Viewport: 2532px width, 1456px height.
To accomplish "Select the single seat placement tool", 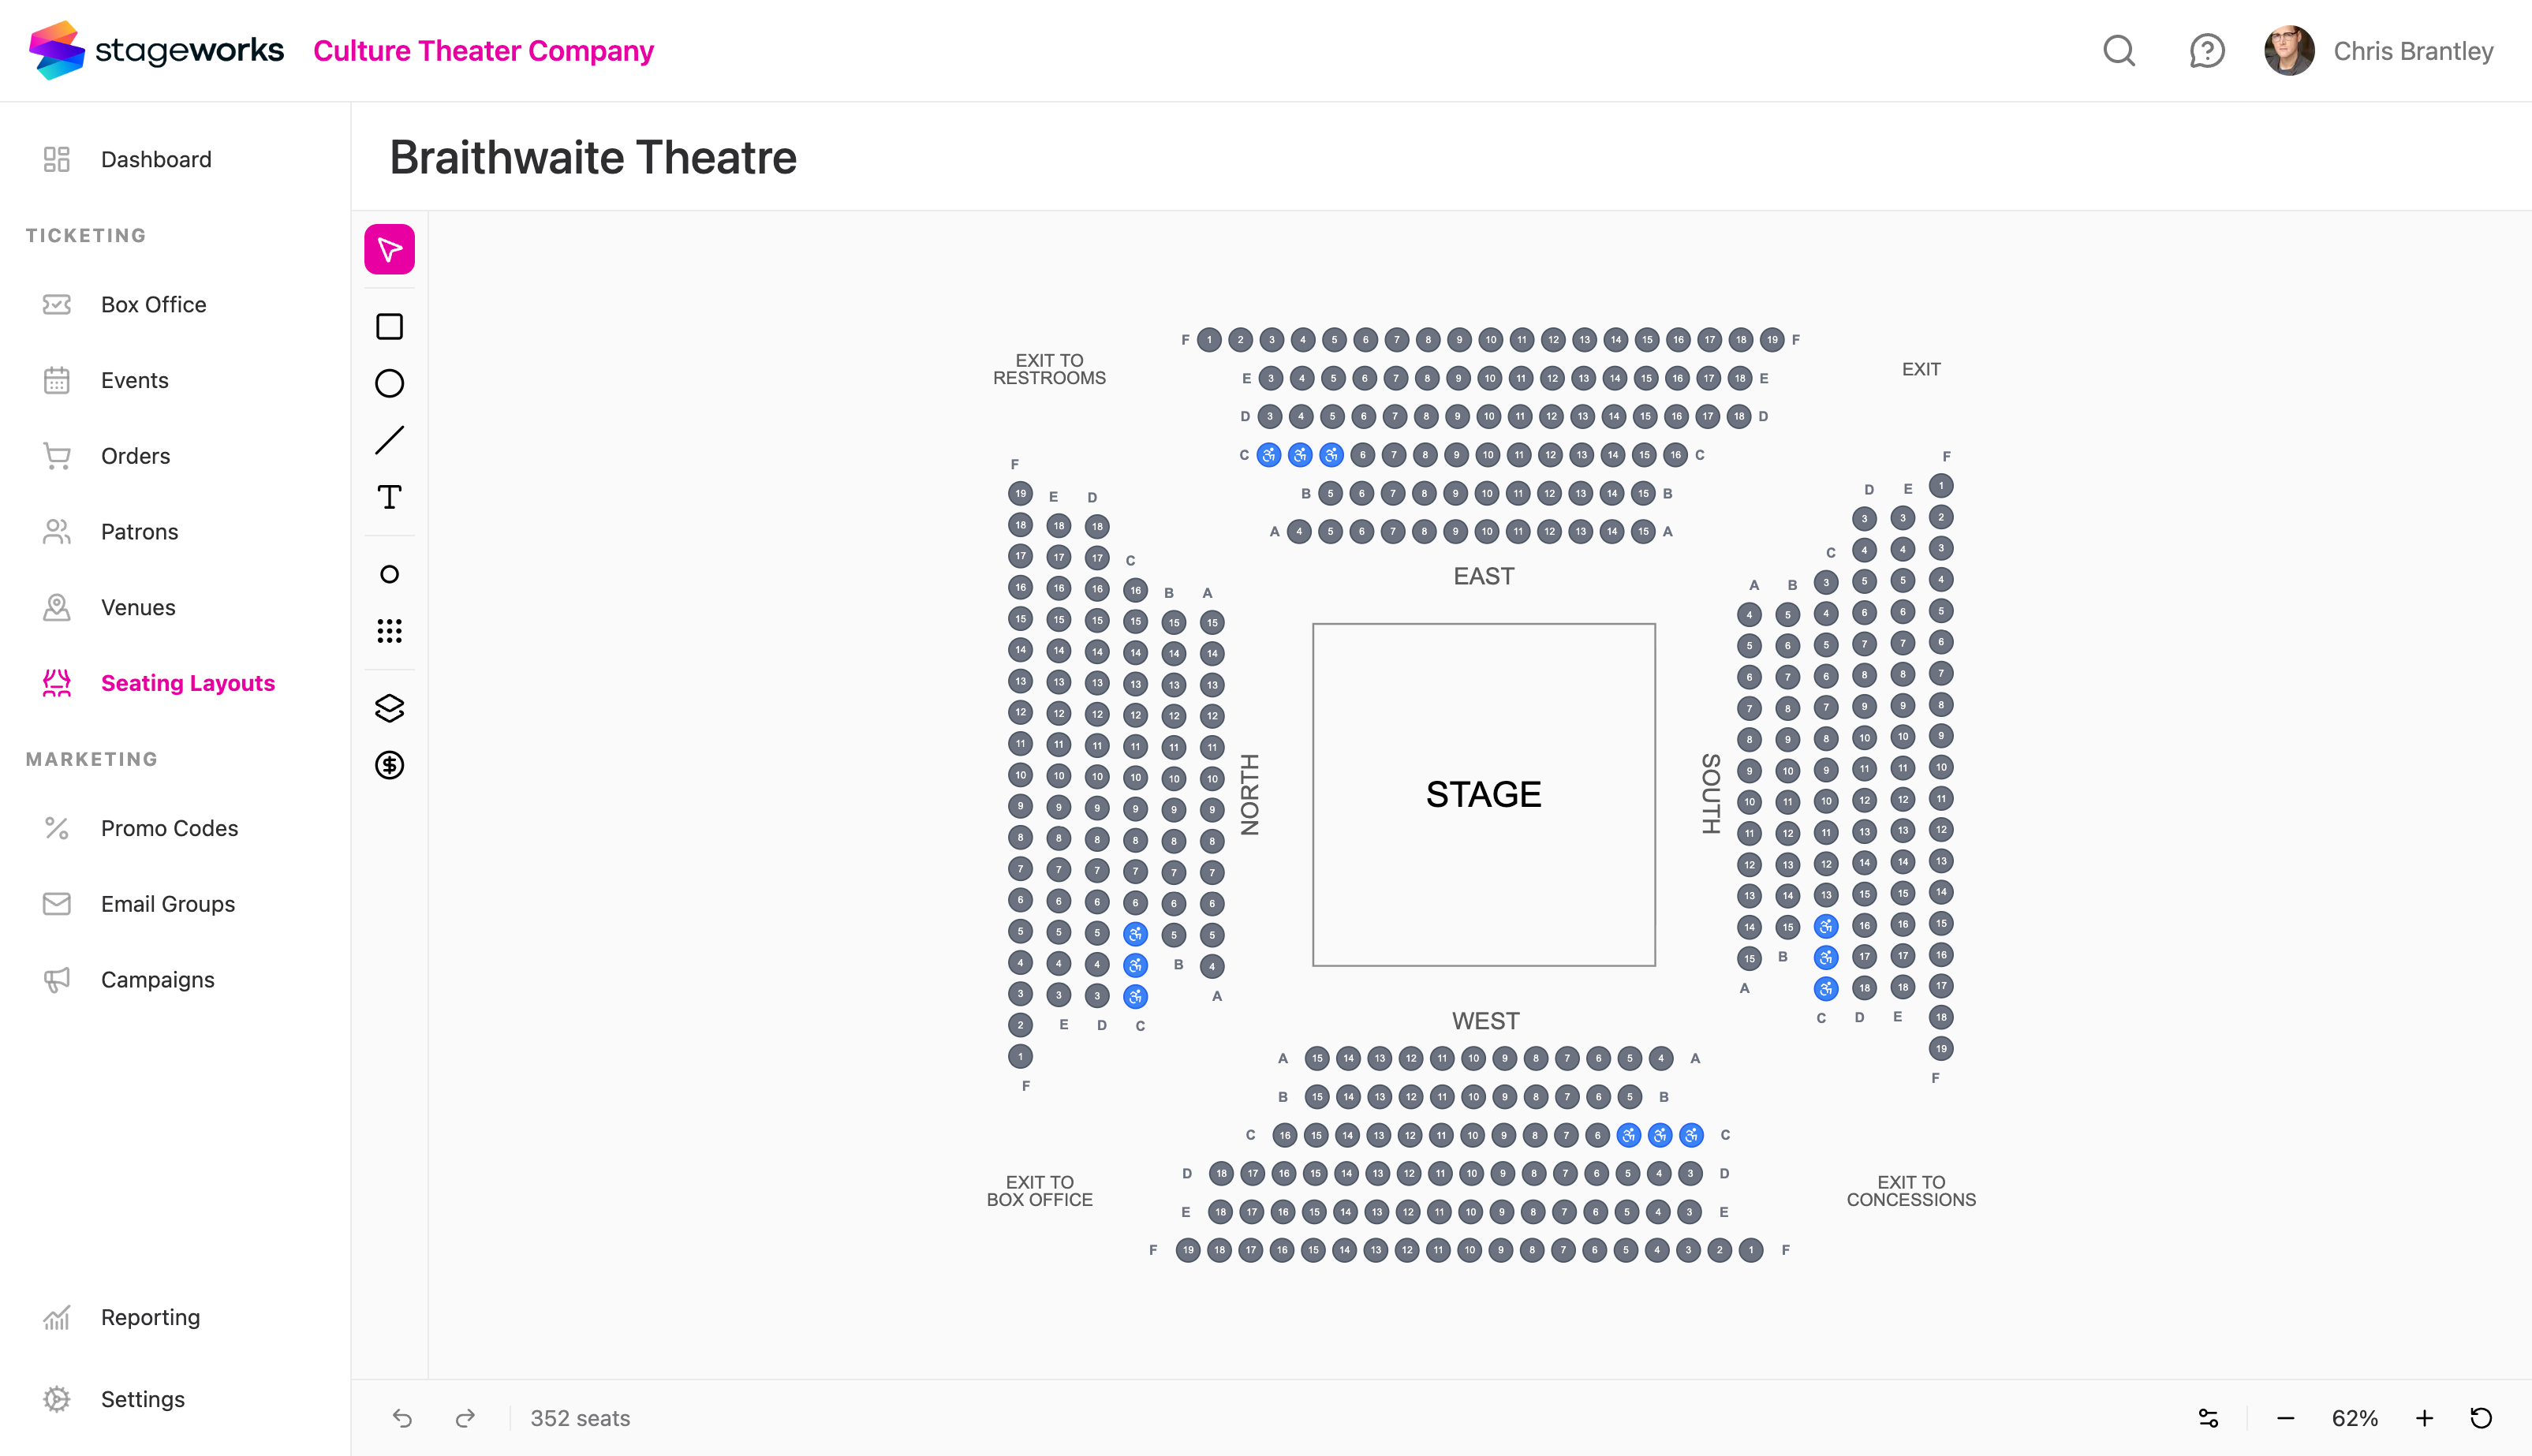I will pos(389,573).
